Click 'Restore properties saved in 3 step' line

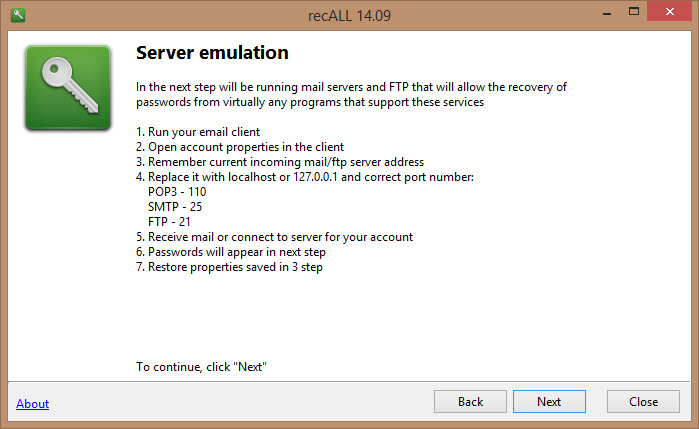229,267
